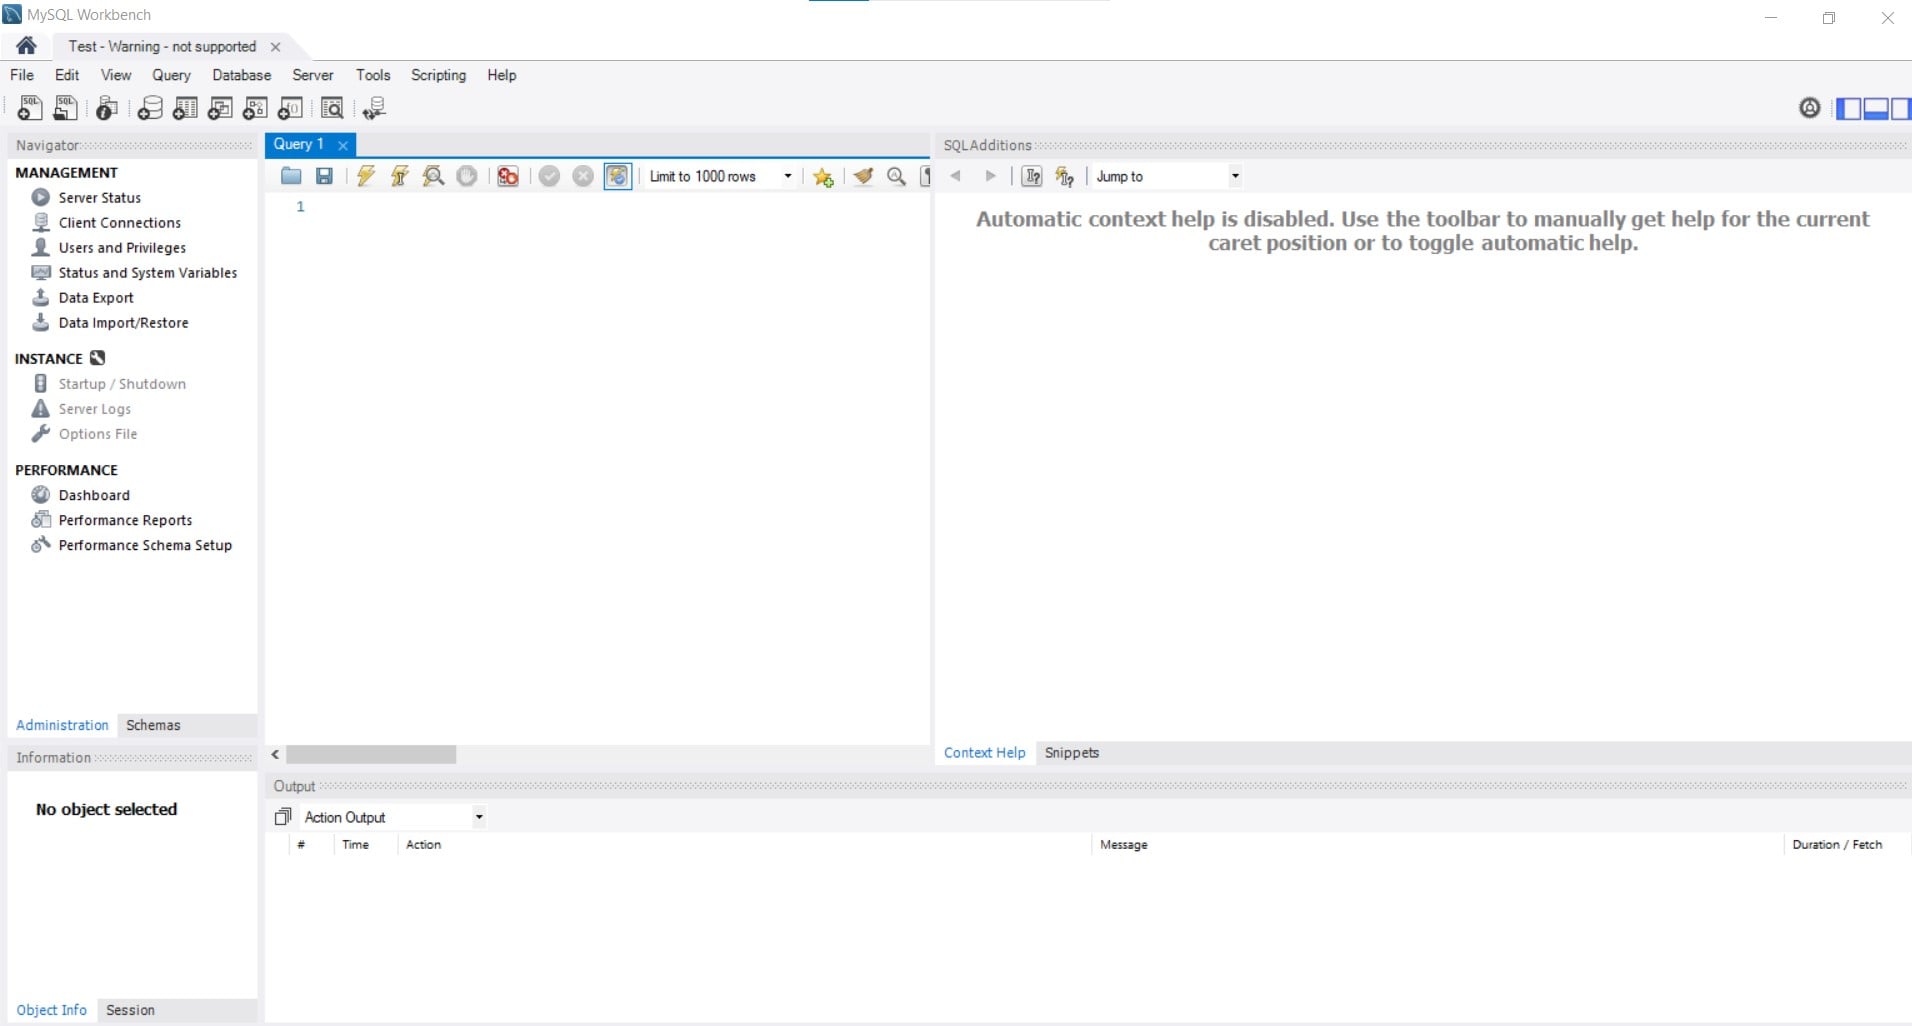This screenshot has height=1026, width=1912.
Task: Open Status and System Variables
Action: (147, 273)
